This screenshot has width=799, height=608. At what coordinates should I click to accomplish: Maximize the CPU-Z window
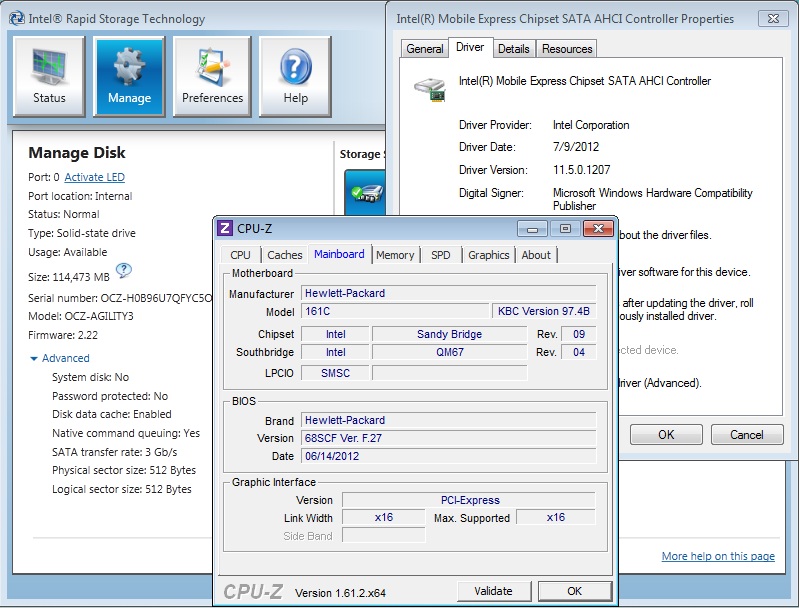[565, 229]
